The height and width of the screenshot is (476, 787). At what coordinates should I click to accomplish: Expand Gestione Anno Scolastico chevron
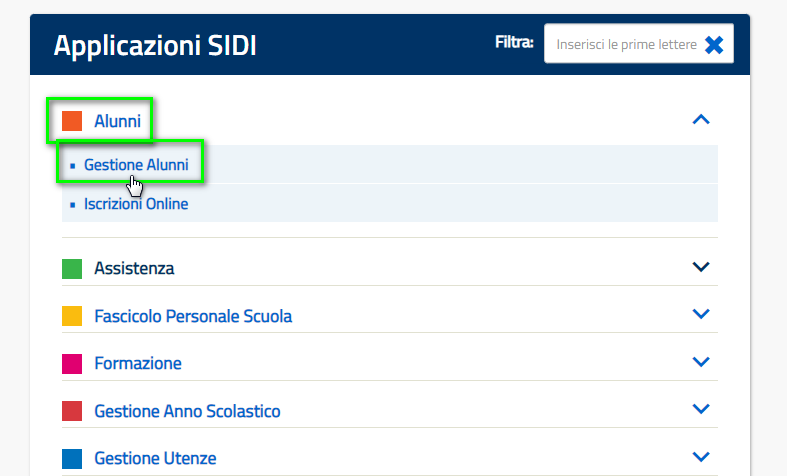click(x=701, y=409)
